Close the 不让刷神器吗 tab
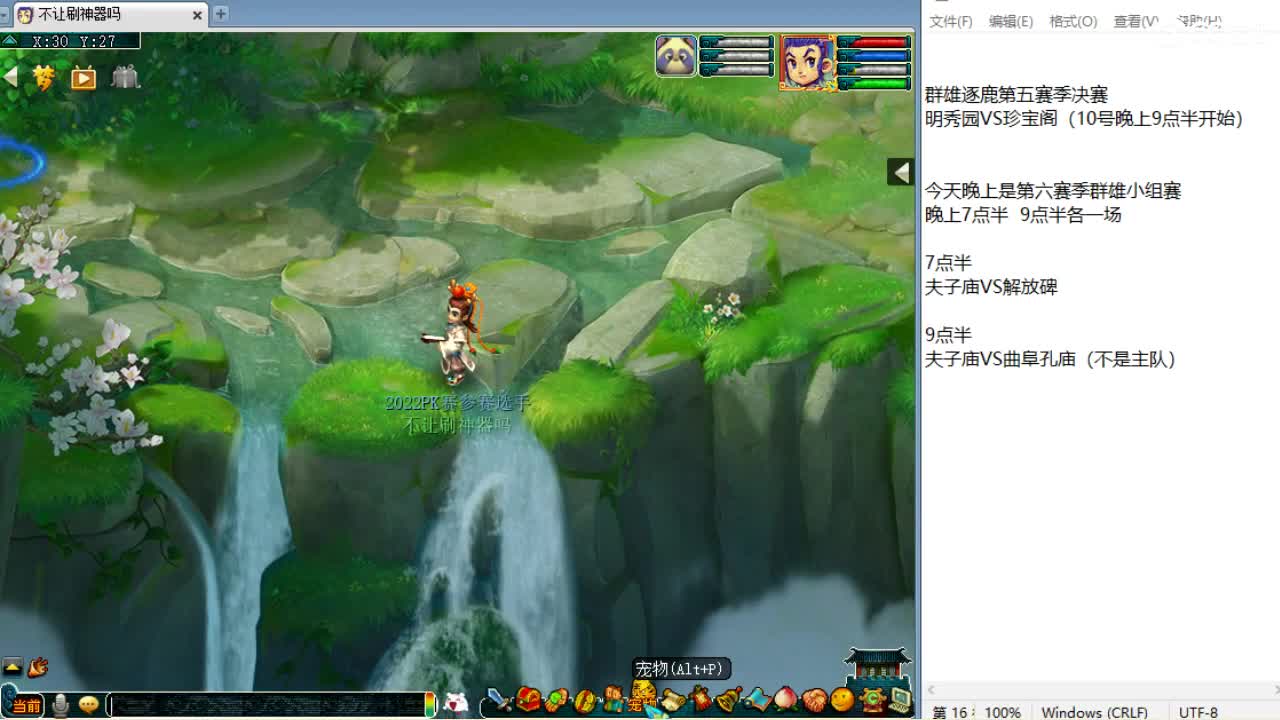Screen dimensions: 1280x720 pos(197,14)
